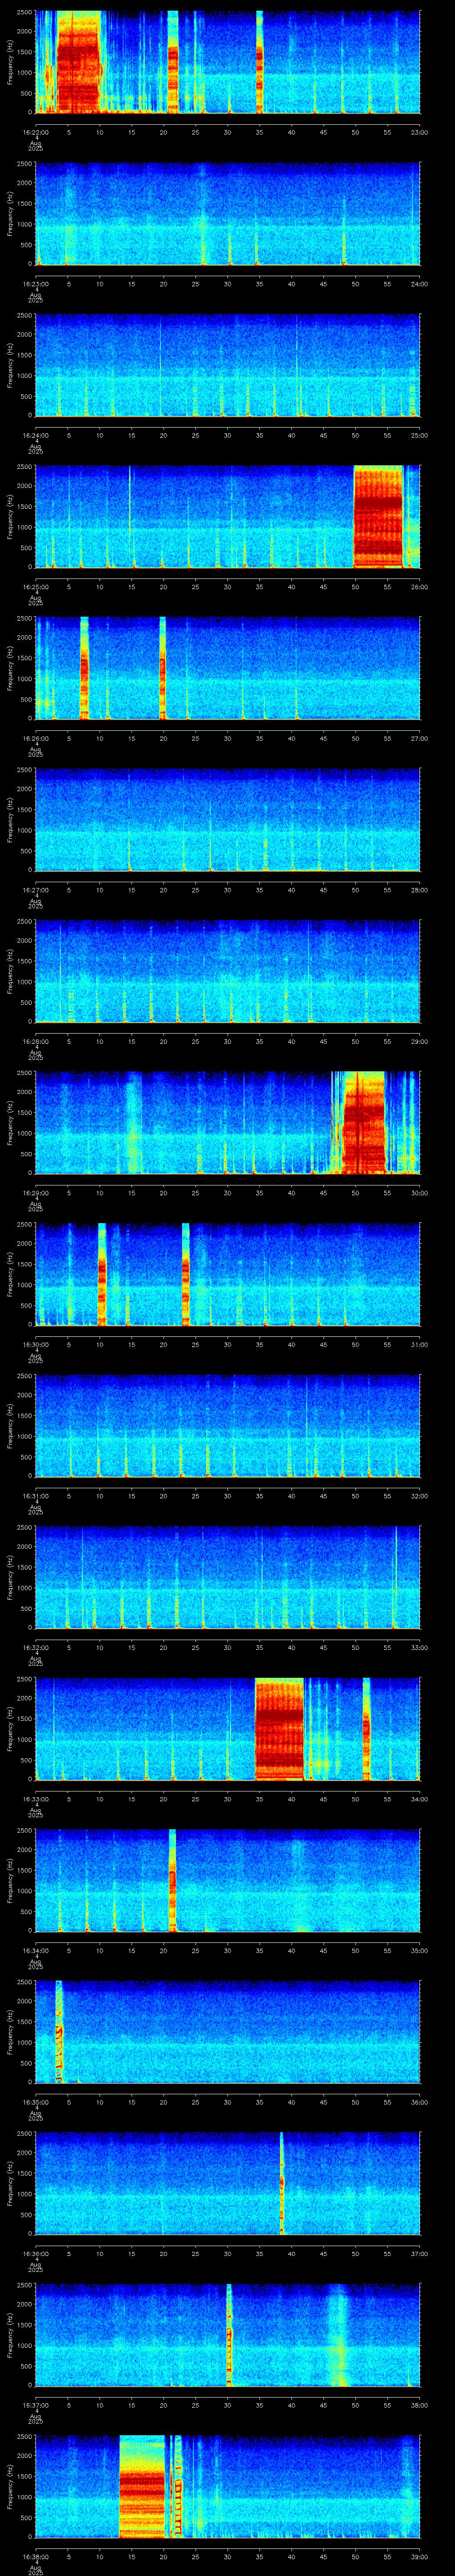455x2576 pixels.
Task: Click the 16:23 spectrogram panel
Action: coord(227,214)
